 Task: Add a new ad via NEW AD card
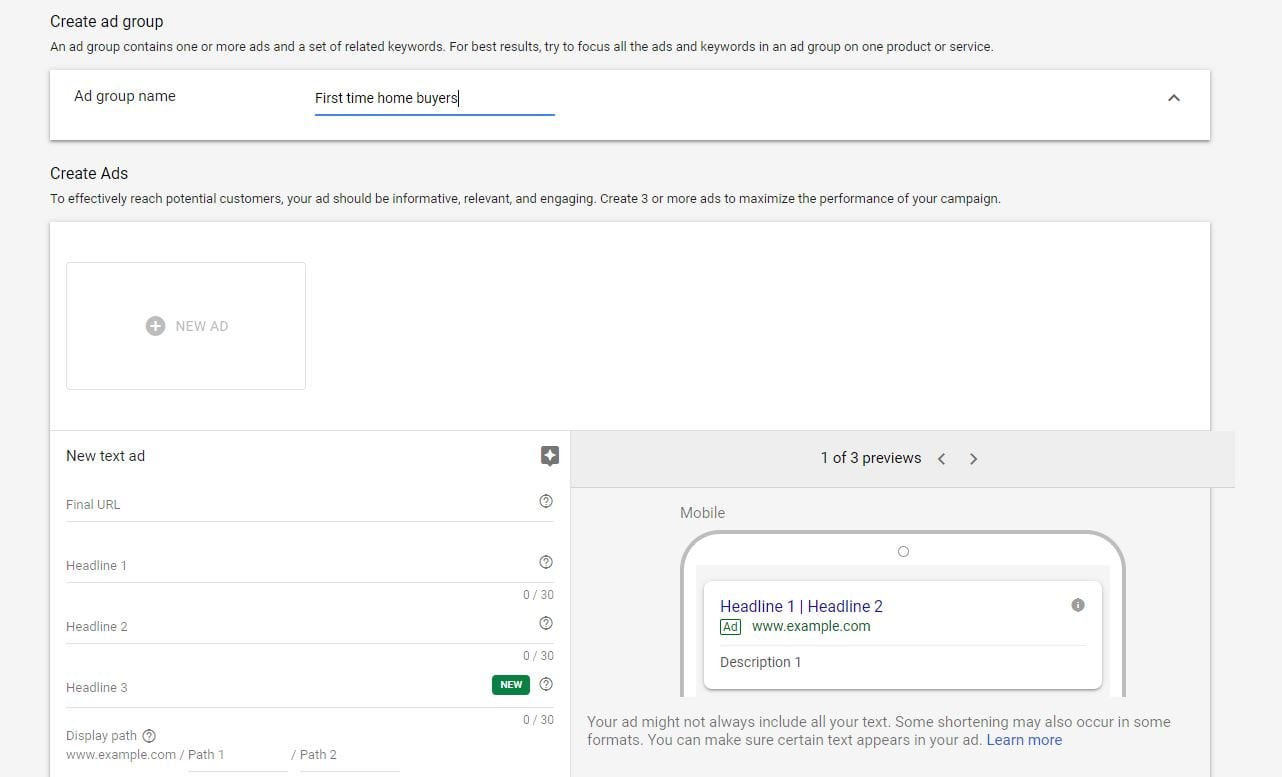click(186, 326)
